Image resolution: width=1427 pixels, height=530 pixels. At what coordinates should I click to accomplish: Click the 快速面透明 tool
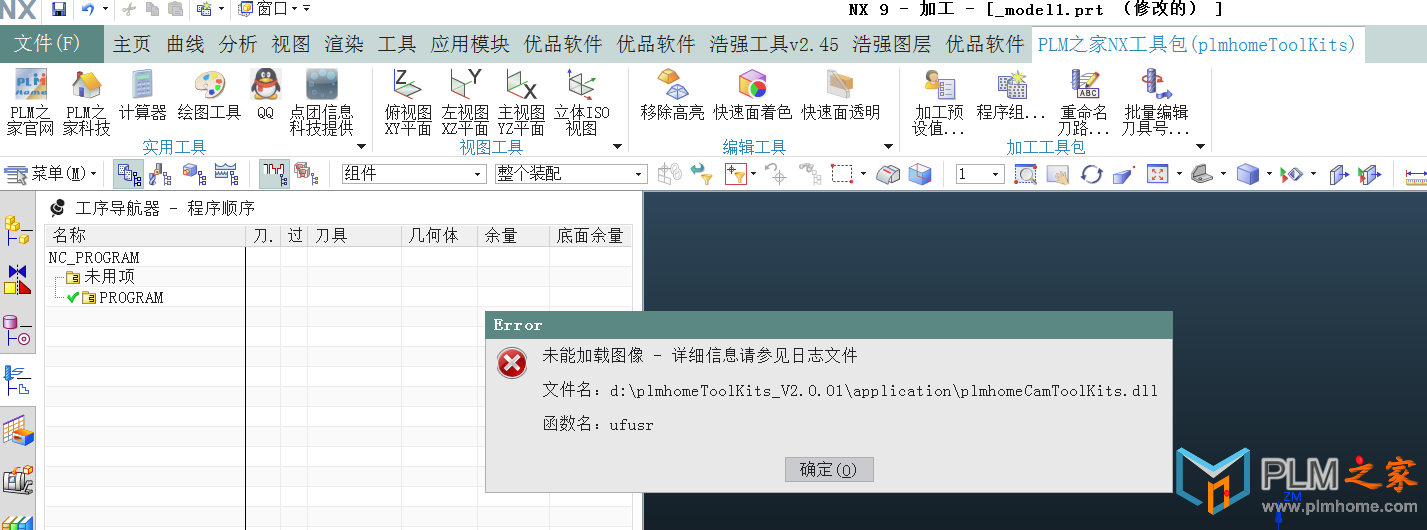(840, 95)
